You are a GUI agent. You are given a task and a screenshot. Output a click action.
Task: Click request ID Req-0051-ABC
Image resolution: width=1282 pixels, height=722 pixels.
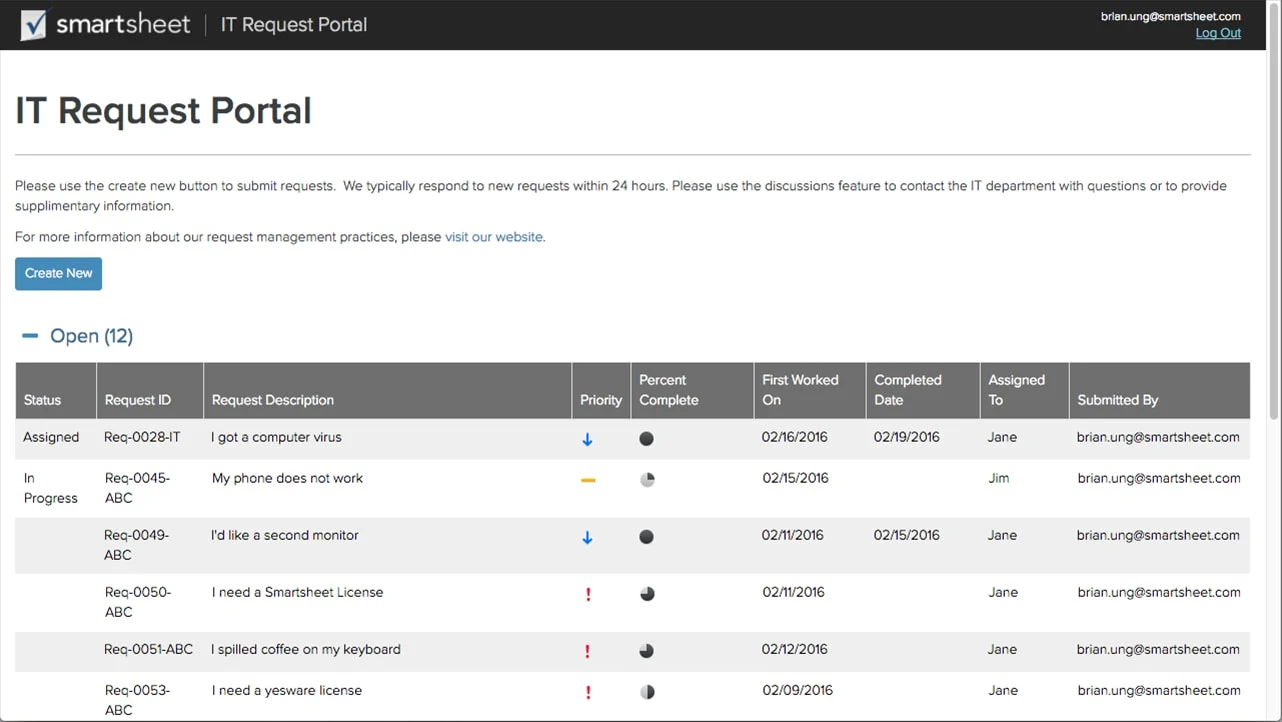149,649
